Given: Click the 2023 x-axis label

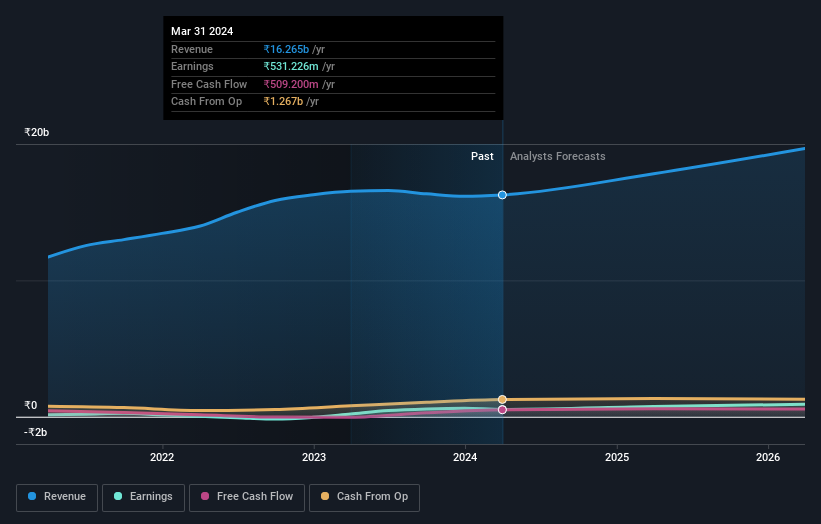Looking at the screenshot, I should click(x=314, y=457).
